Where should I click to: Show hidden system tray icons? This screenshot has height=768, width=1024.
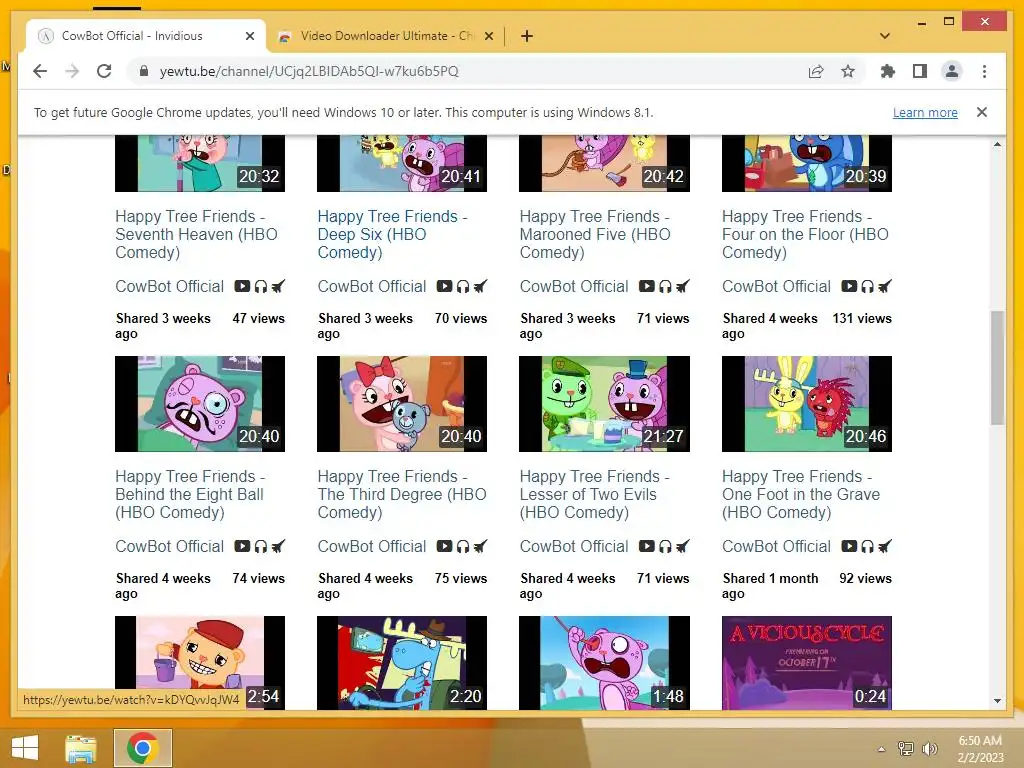click(882, 749)
